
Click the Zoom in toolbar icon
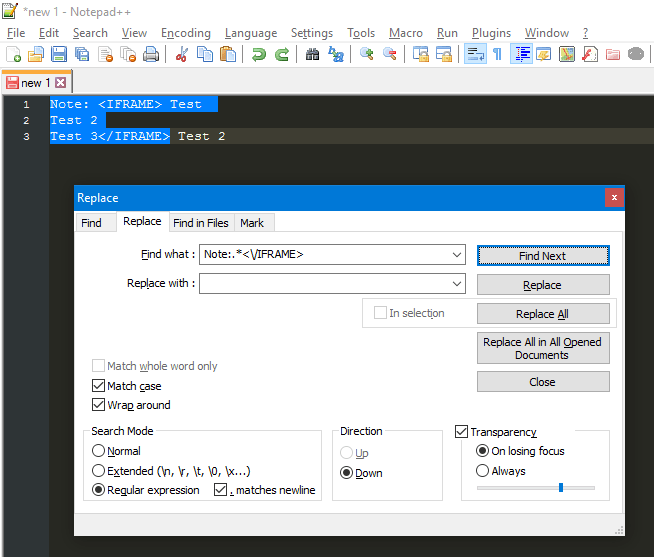367,54
